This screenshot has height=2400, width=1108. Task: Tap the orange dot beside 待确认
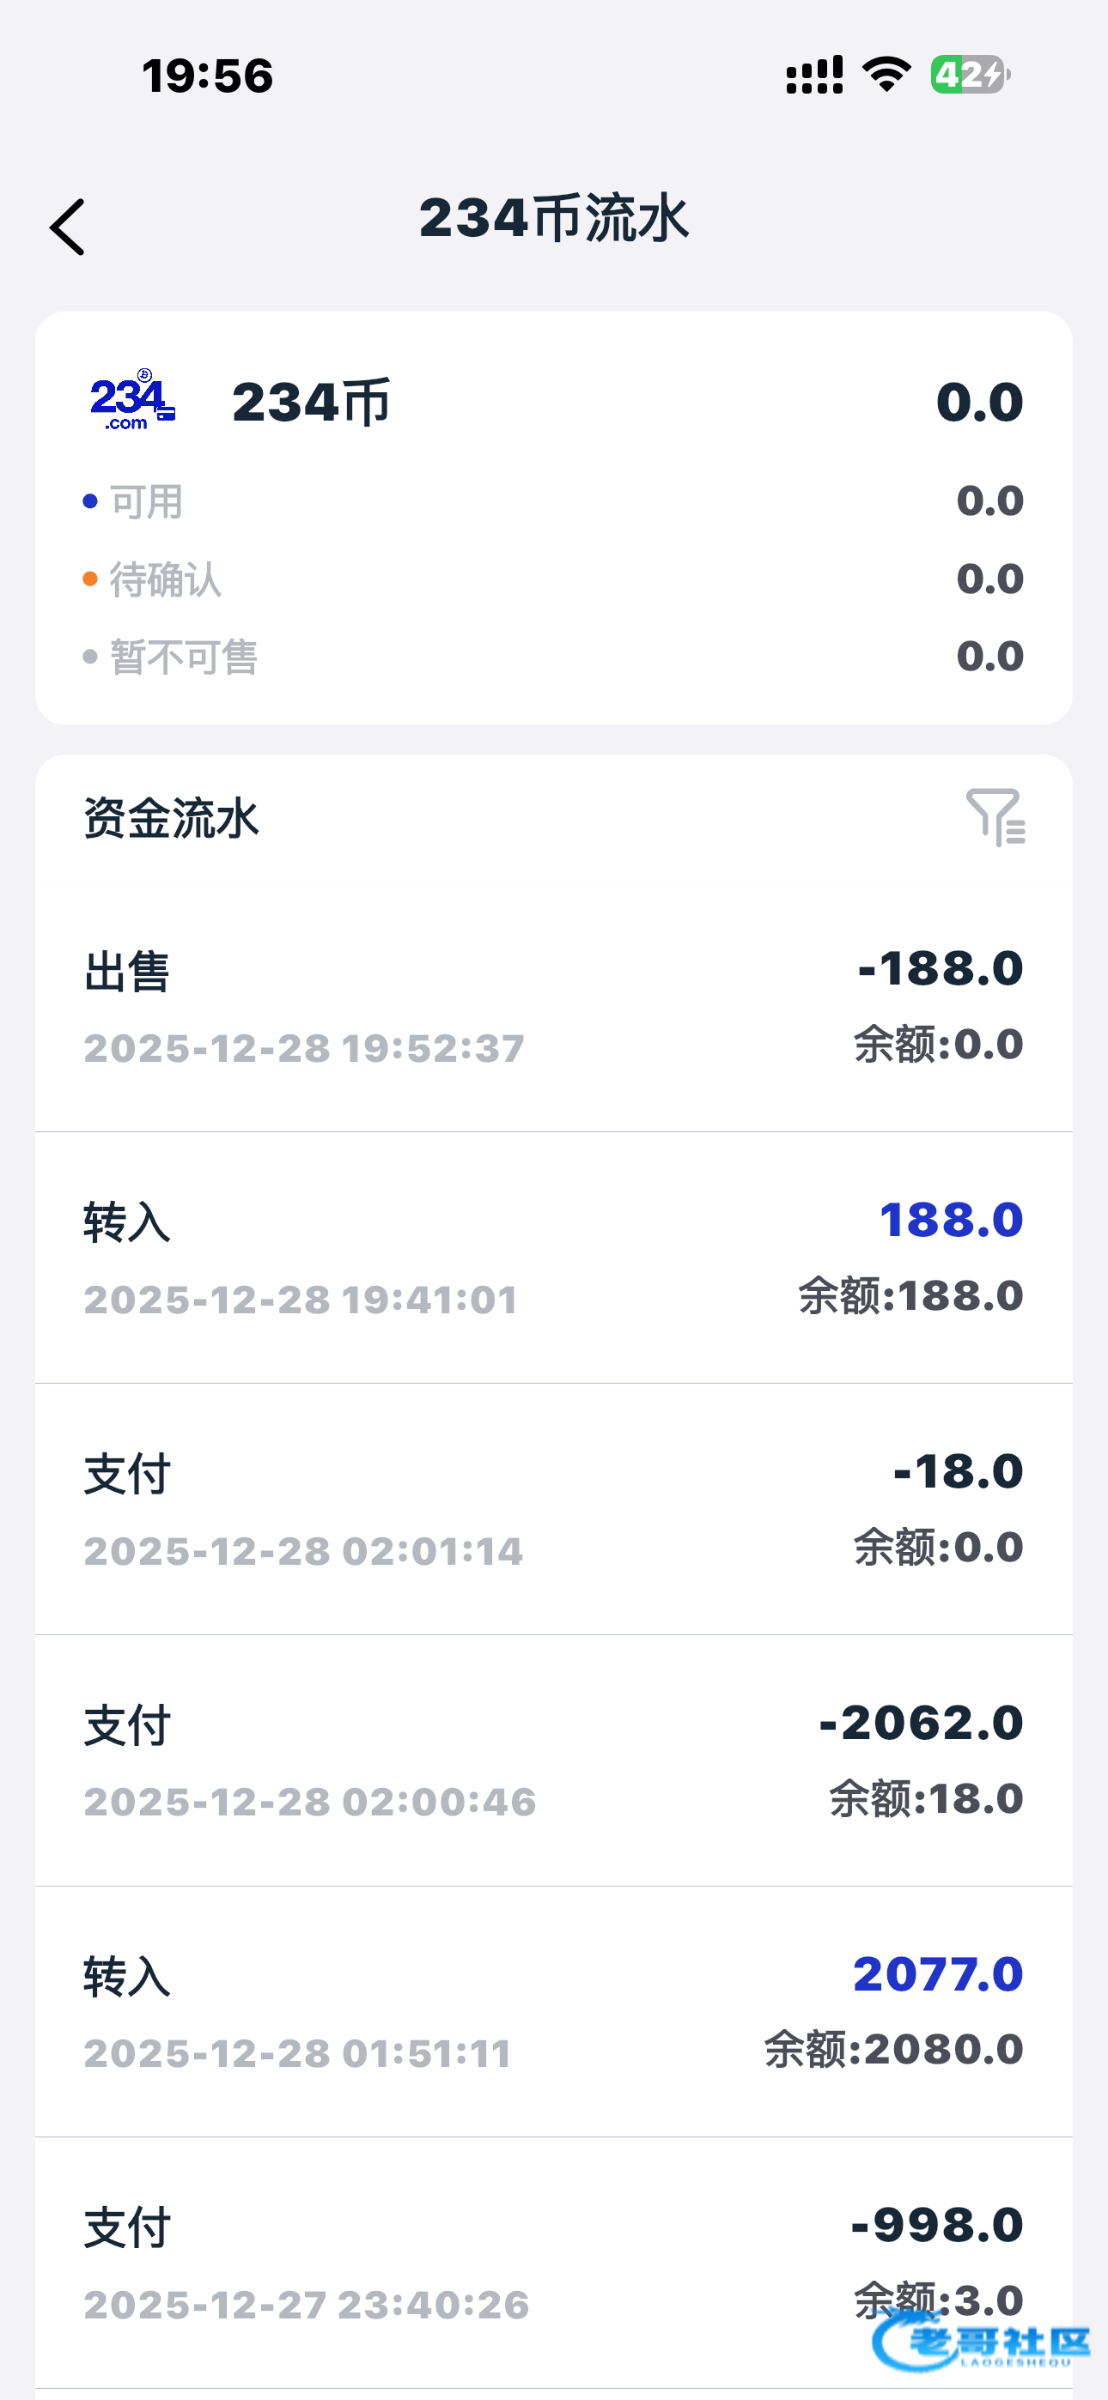coord(90,579)
